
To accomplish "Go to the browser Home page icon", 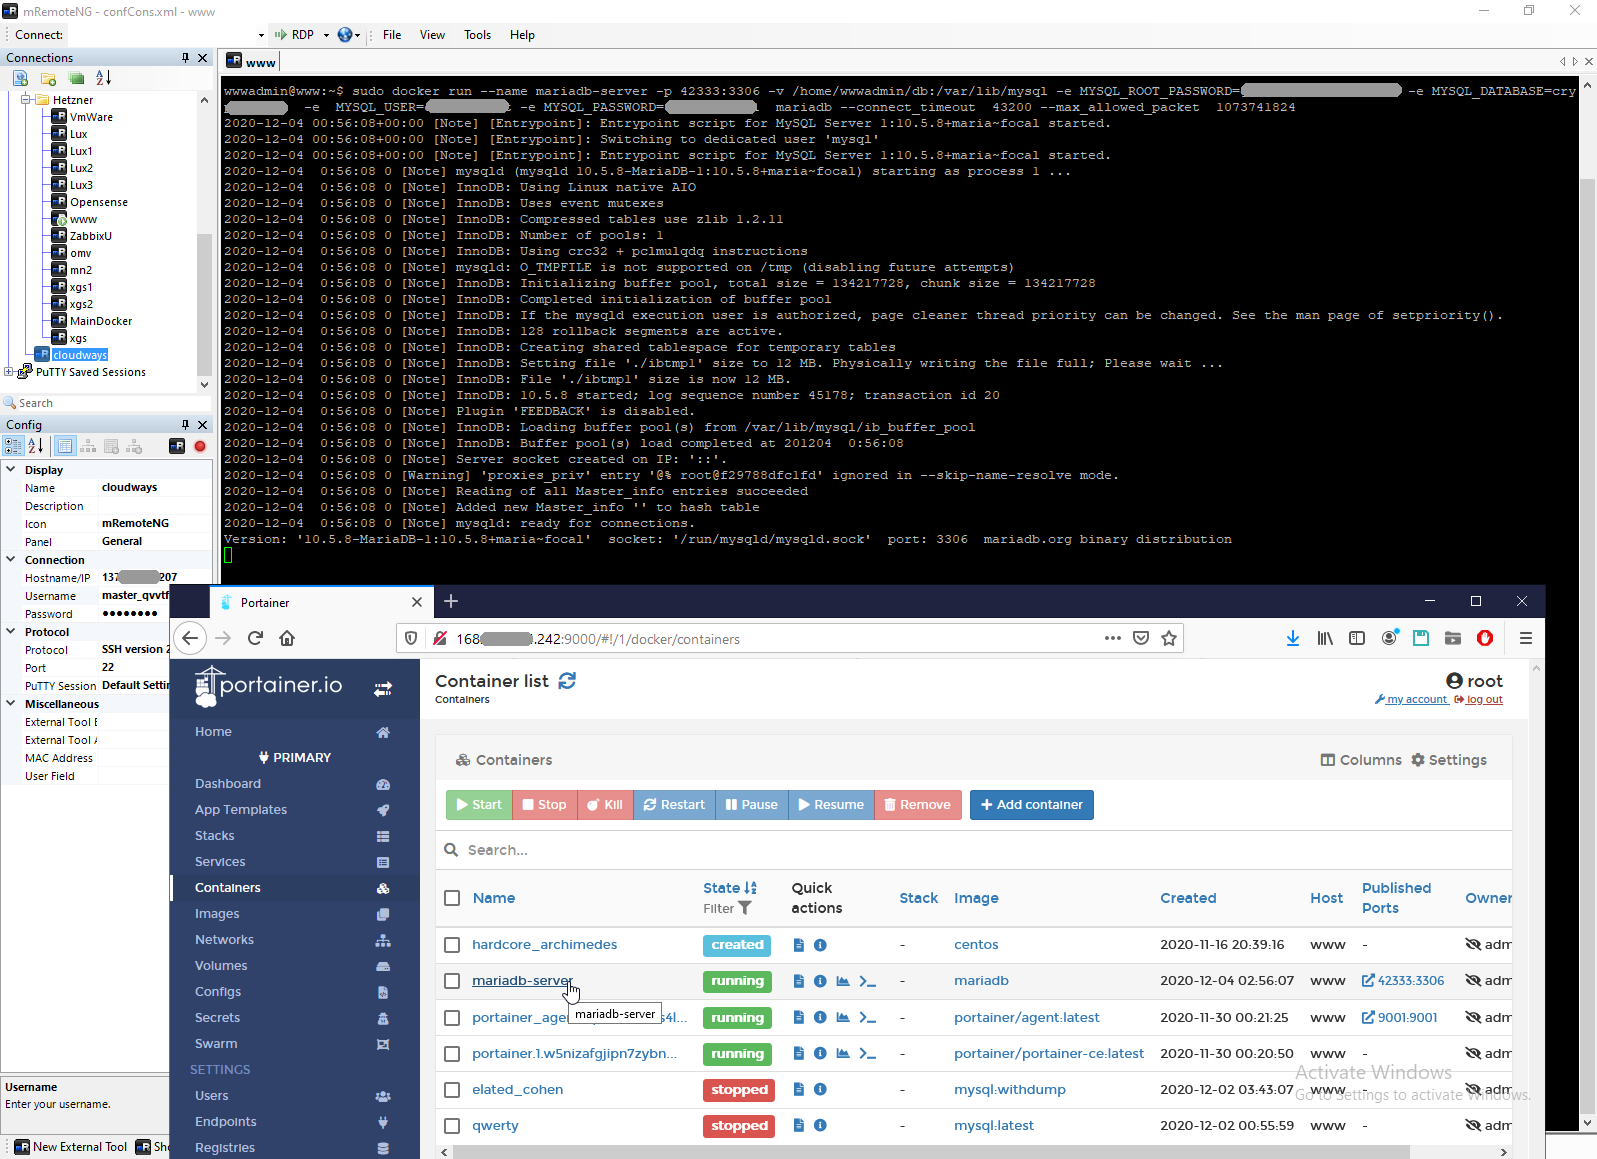I will 287,638.
